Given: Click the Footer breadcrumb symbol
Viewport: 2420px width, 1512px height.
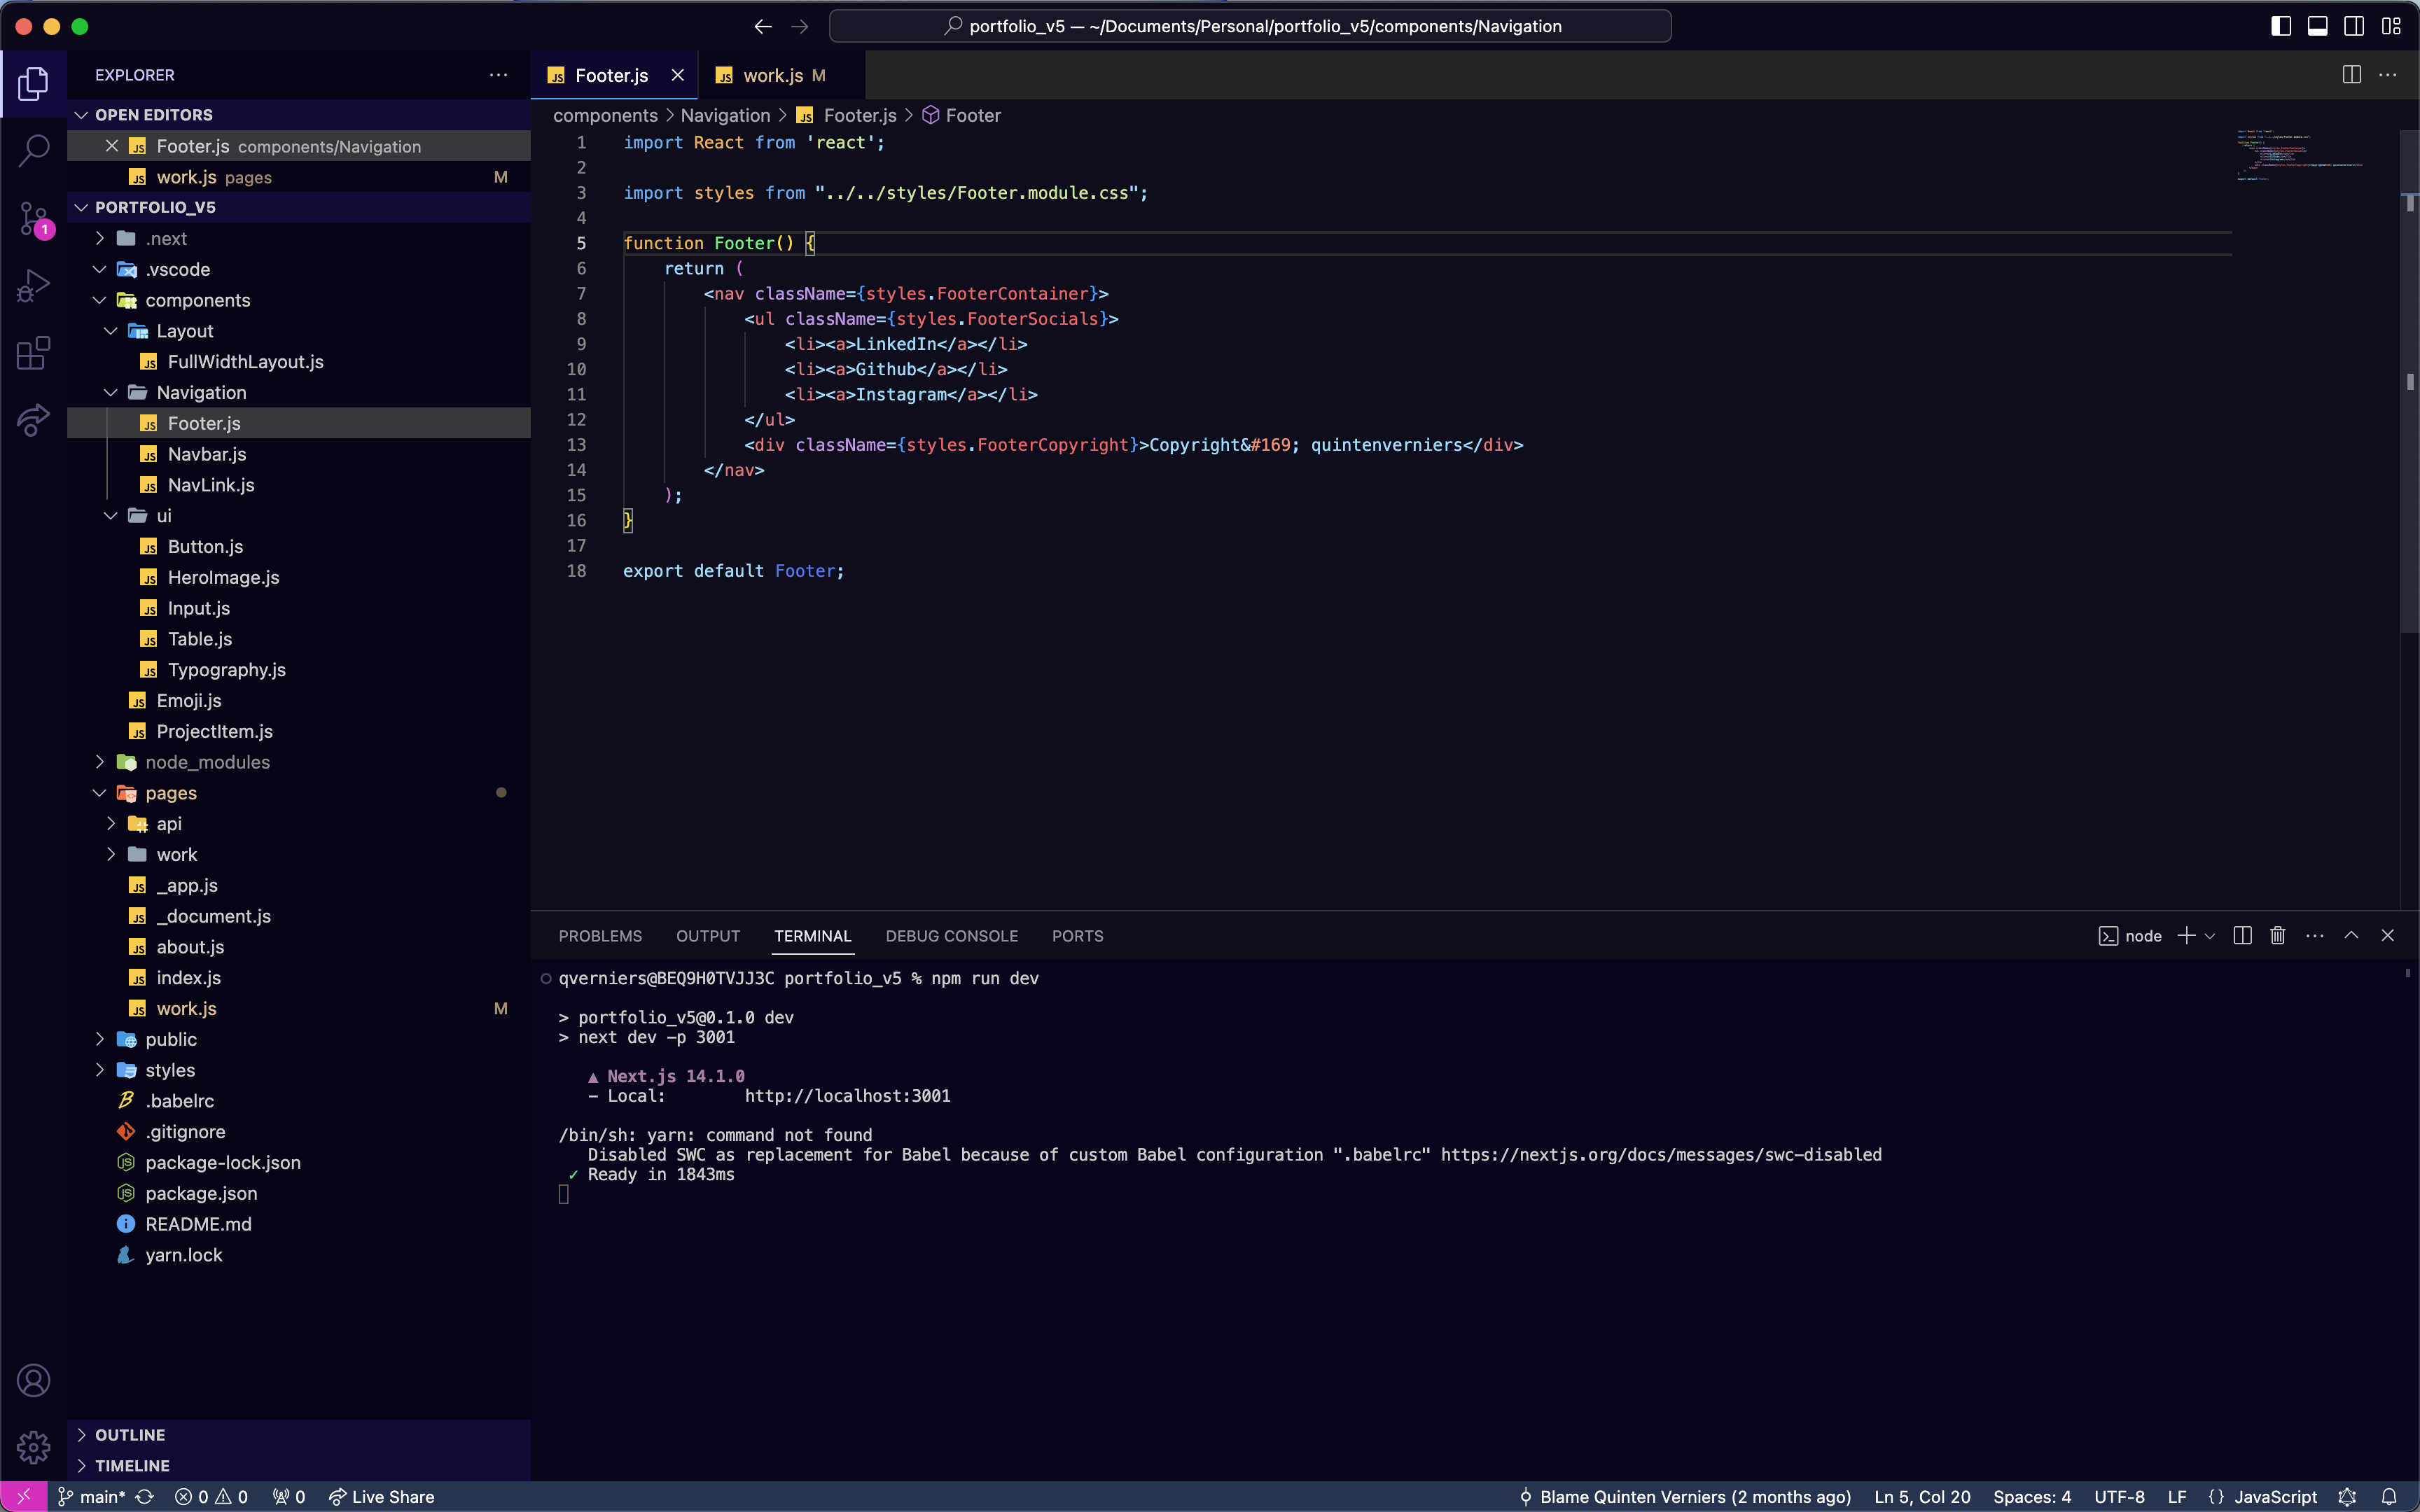Looking at the screenshot, I should pyautogui.click(x=961, y=115).
